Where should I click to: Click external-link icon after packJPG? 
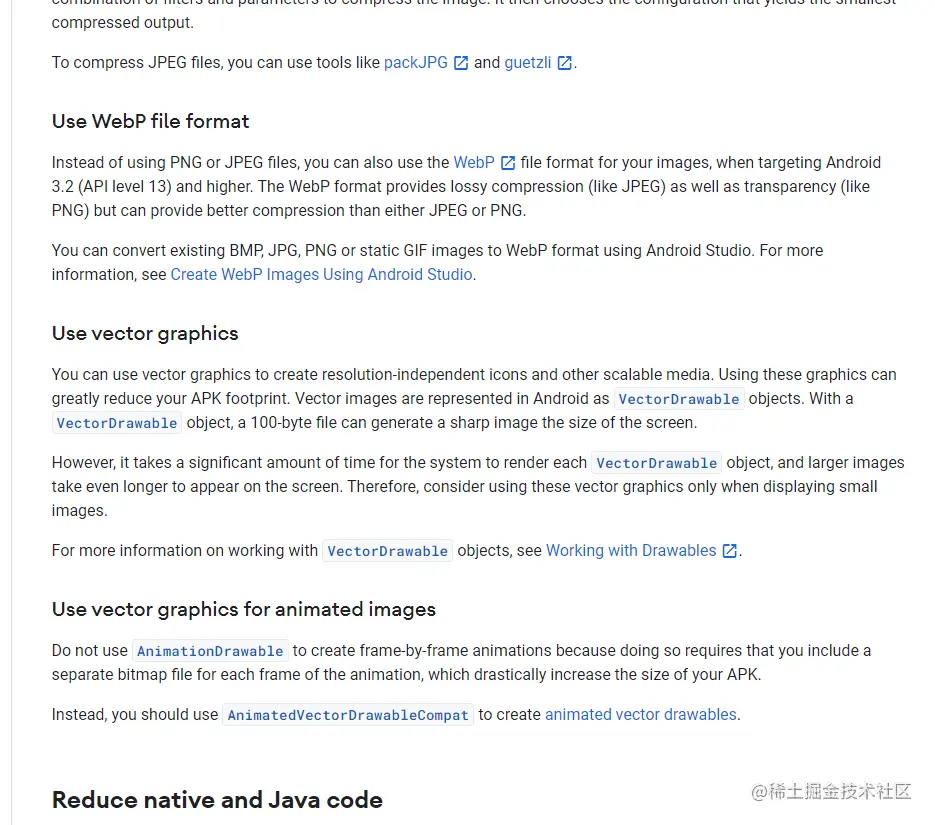coord(461,63)
